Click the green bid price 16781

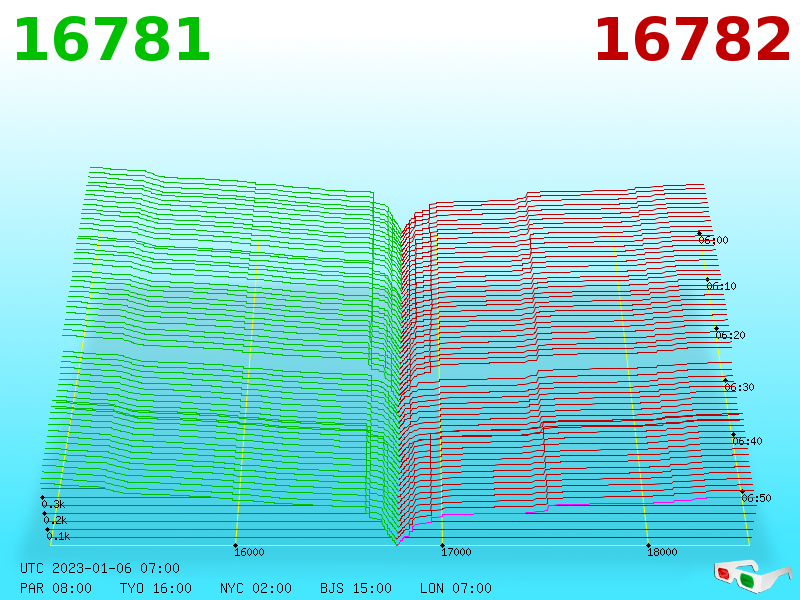click(x=112, y=40)
